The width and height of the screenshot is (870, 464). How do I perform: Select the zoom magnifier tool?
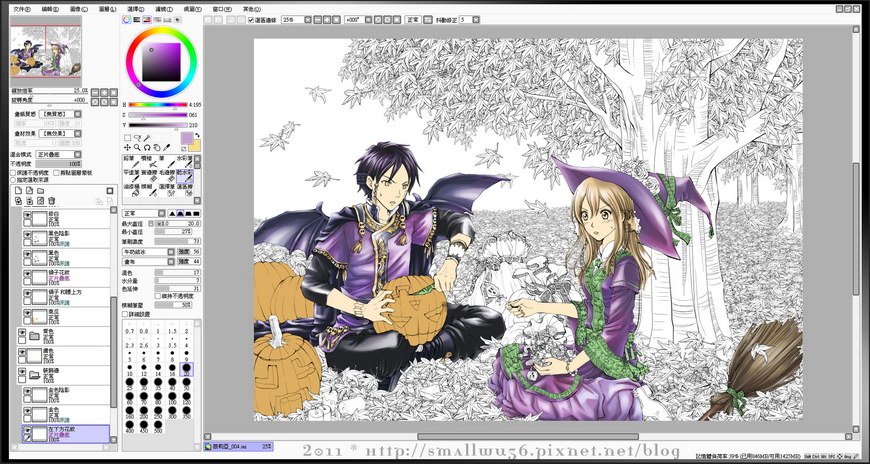tap(137, 148)
